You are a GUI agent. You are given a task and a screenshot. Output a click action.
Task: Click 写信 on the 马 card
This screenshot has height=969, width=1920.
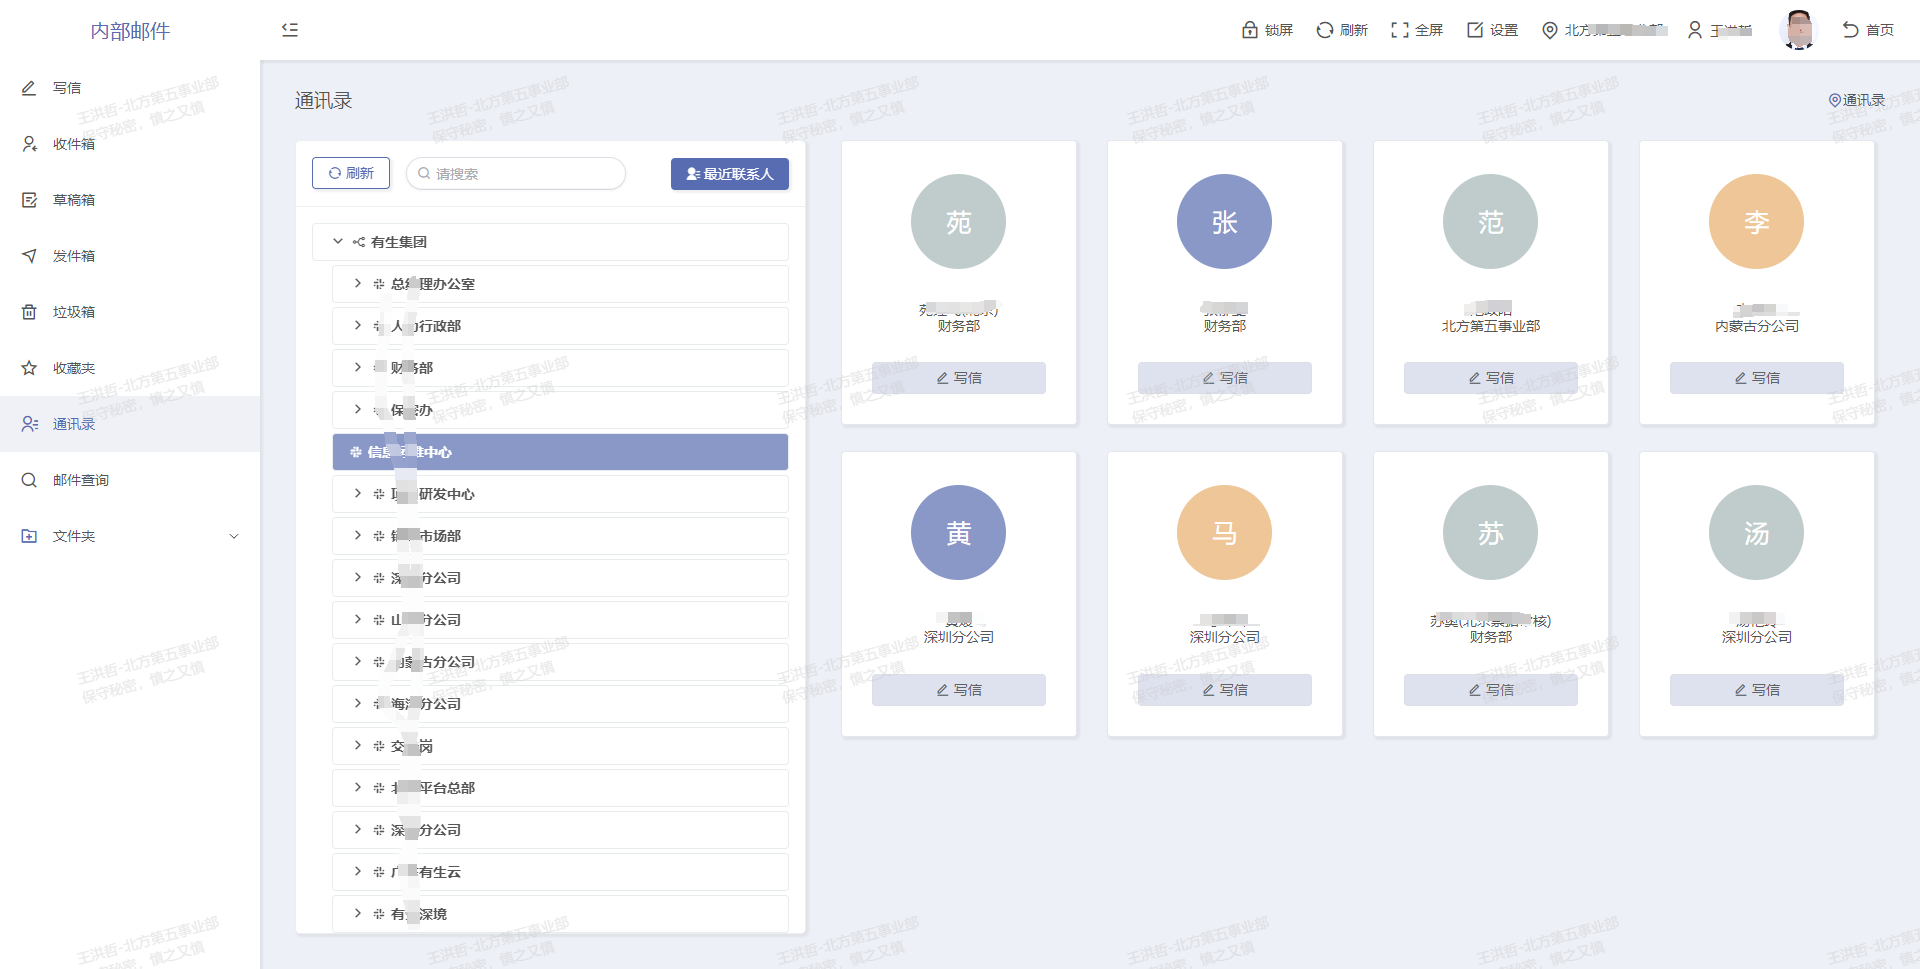pos(1225,690)
